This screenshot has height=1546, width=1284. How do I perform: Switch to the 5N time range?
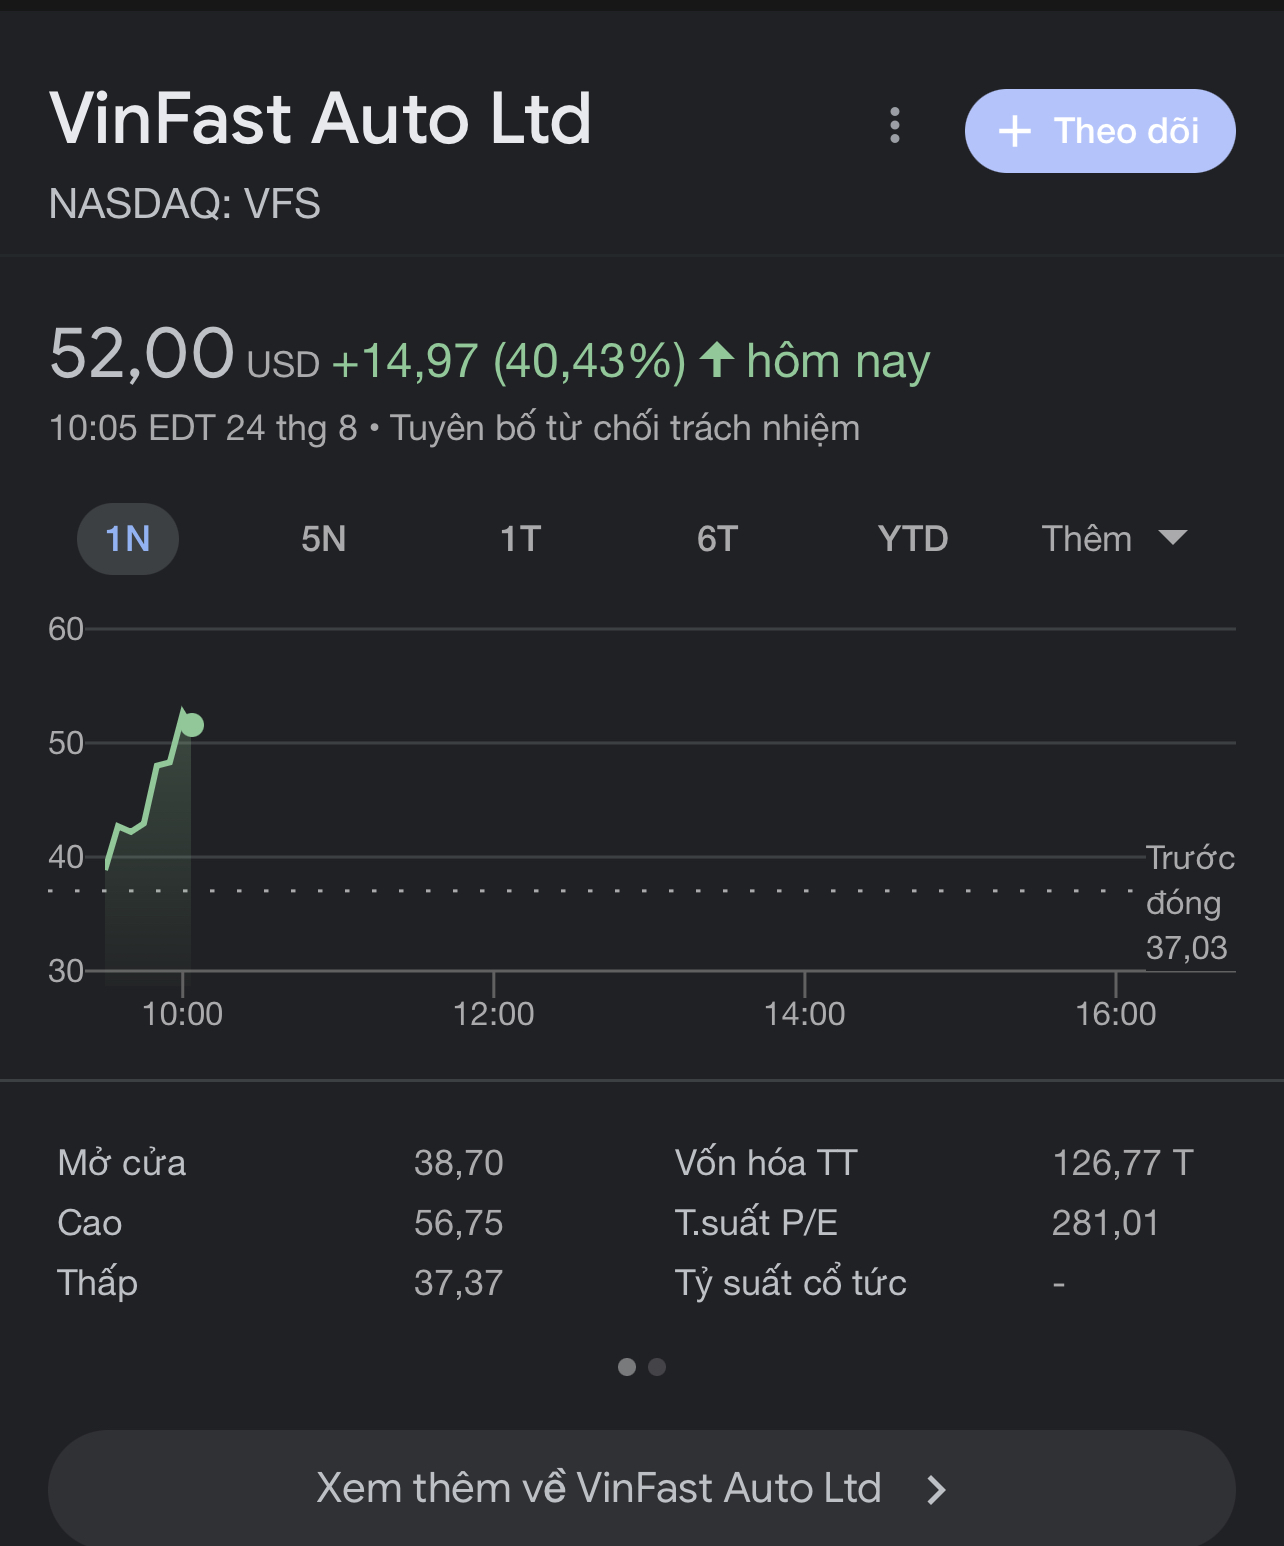coord(324,539)
